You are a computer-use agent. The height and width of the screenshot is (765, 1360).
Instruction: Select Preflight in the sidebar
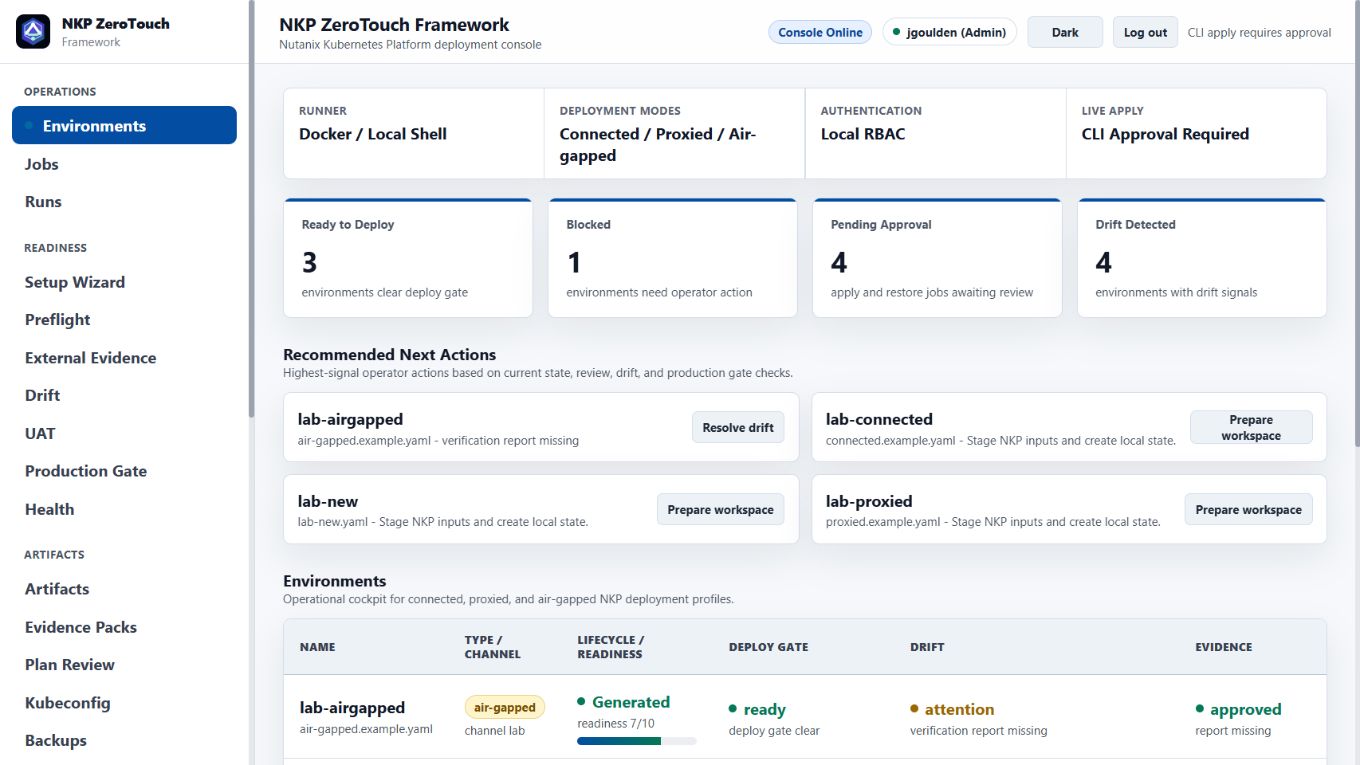[58, 319]
